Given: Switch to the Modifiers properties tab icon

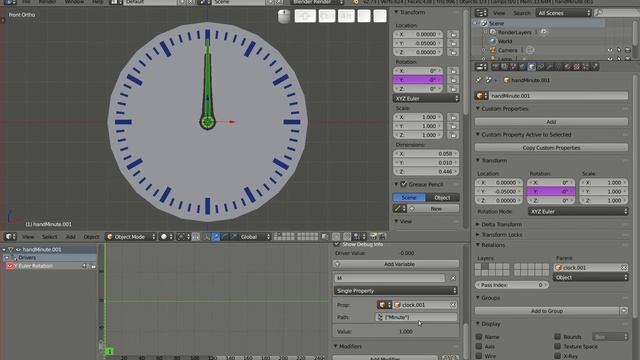Looking at the screenshot, I should tap(549, 67).
